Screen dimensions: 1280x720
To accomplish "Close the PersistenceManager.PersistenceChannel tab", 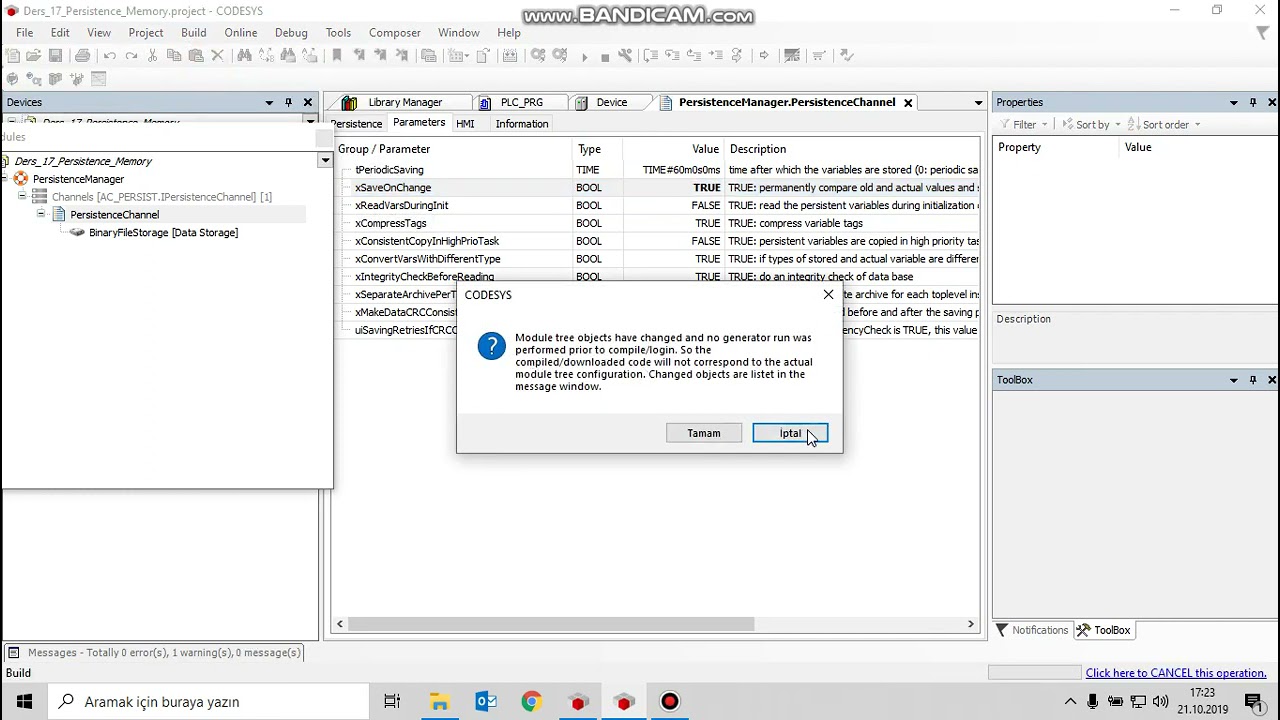I will [x=908, y=103].
